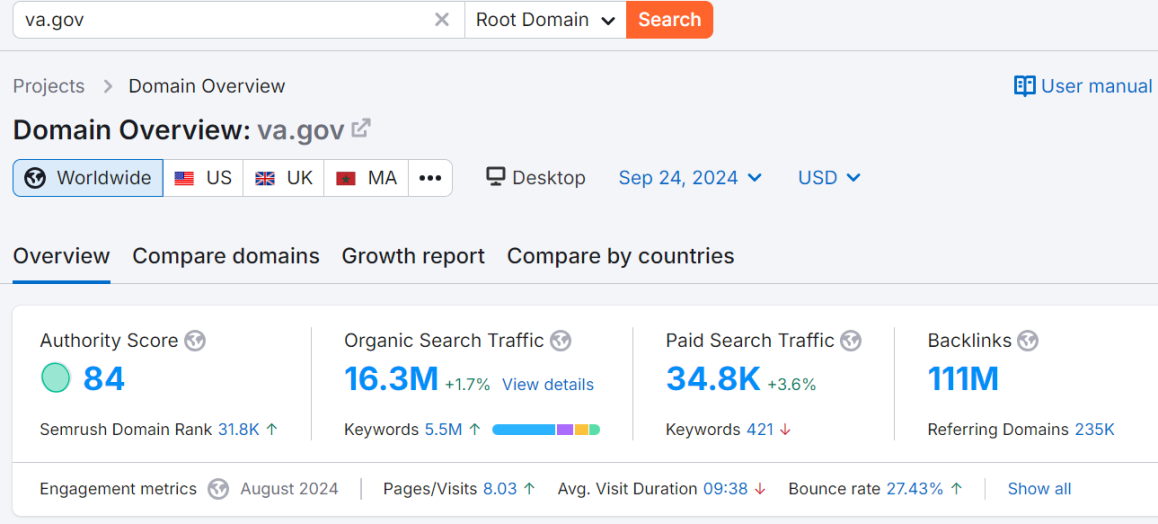
Task: Click the August 2024 engagement date
Action: coord(290,489)
